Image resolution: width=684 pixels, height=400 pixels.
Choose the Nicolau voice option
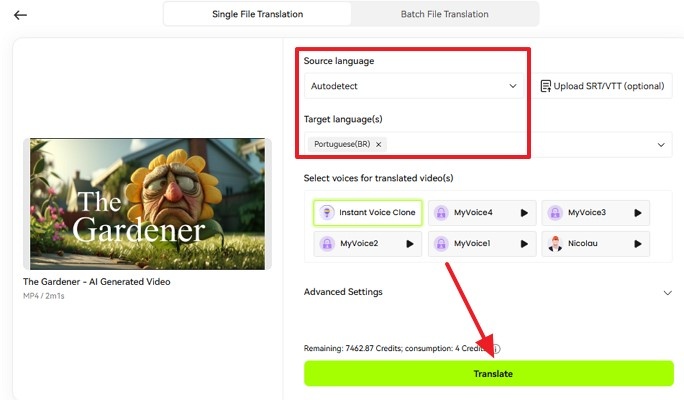tap(595, 244)
